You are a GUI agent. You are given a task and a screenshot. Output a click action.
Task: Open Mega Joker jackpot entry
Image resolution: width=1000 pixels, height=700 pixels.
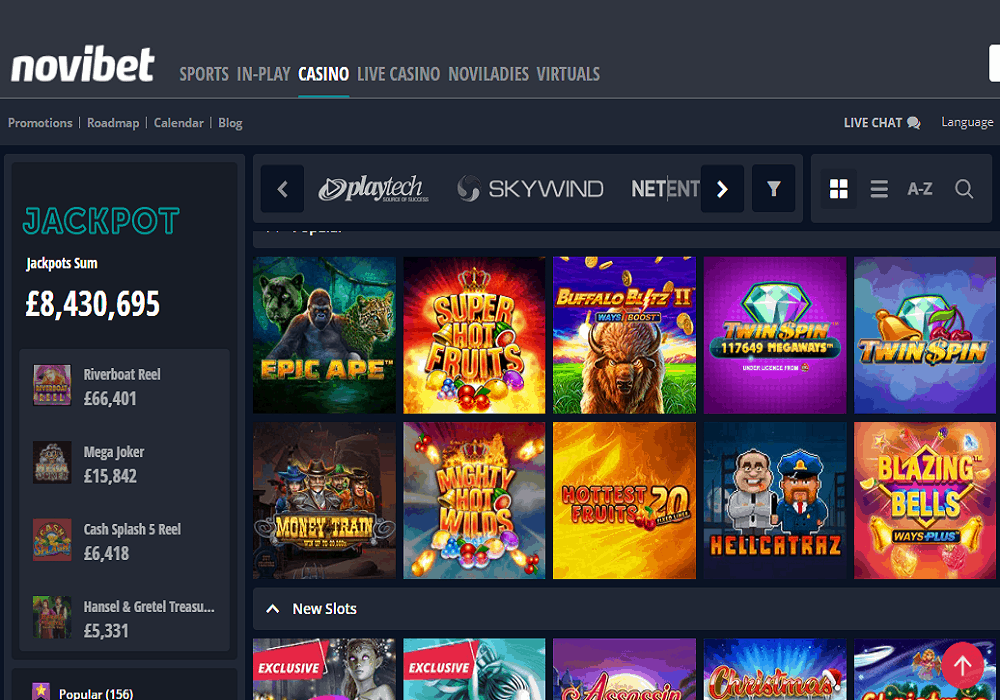click(x=124, y=463)
